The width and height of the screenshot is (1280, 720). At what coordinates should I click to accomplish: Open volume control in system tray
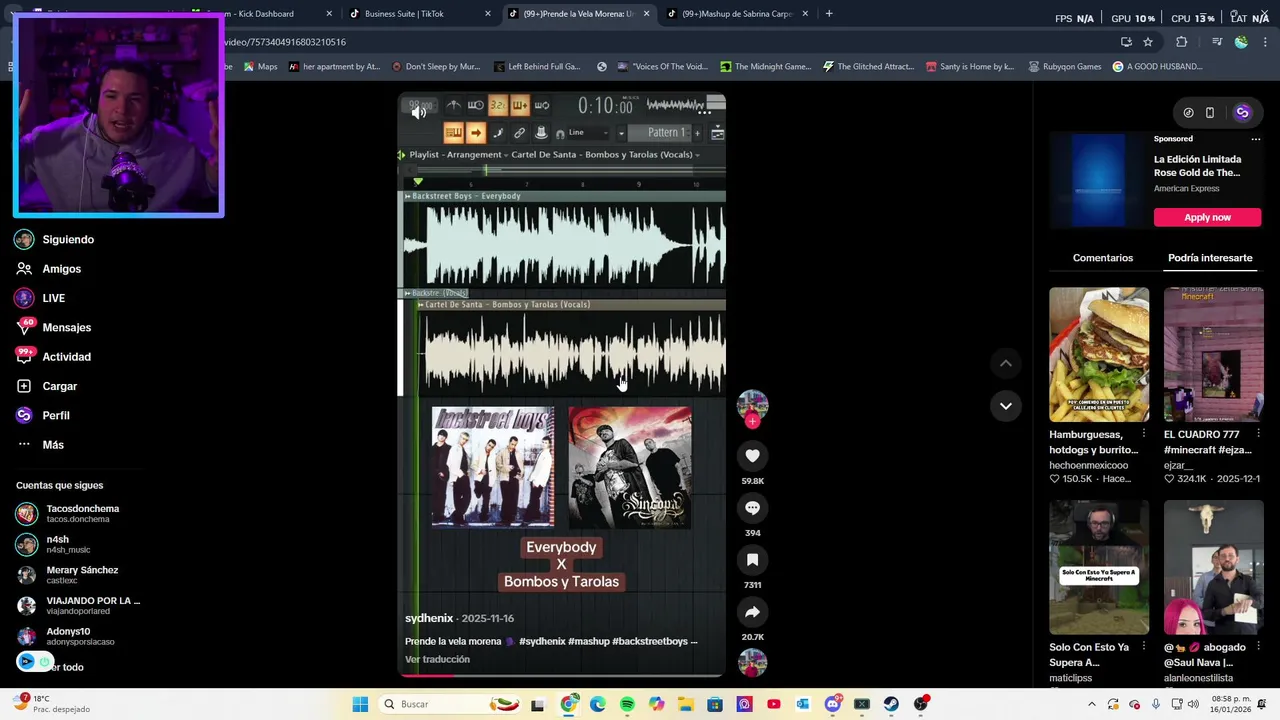[1193, 704]
